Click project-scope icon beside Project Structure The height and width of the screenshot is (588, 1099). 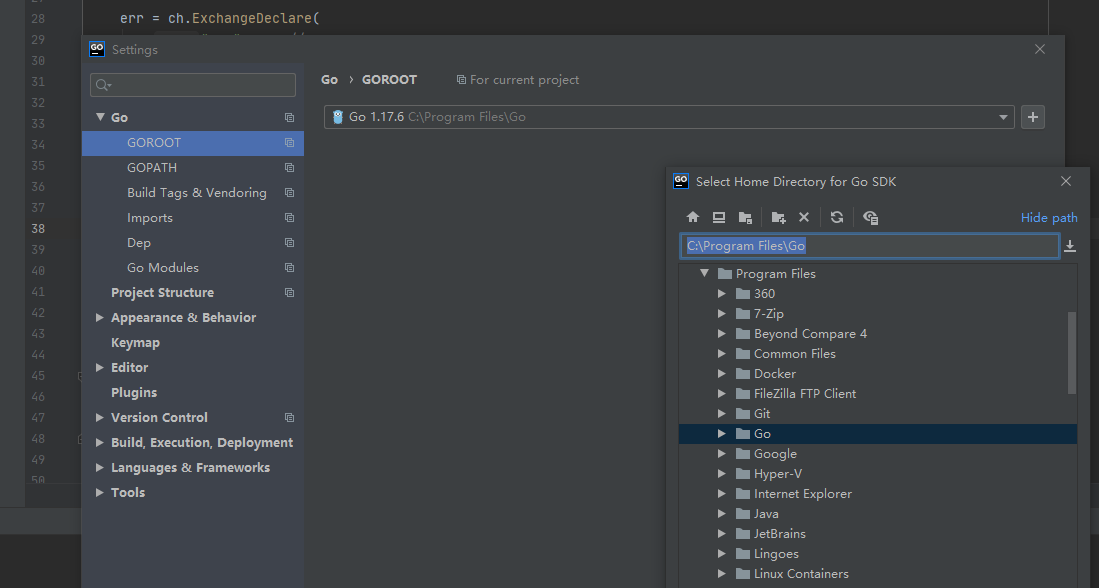click(289, 293)
